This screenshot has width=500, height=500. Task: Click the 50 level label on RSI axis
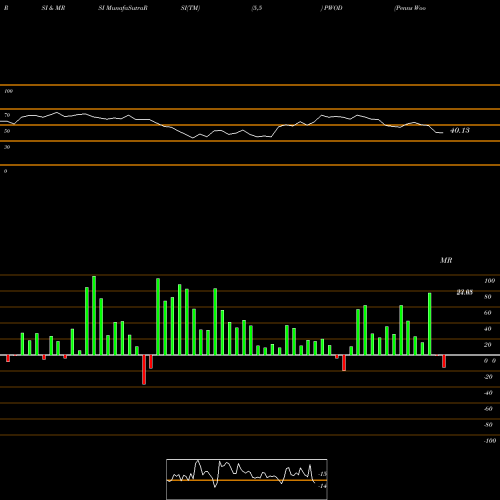(7, 131)
